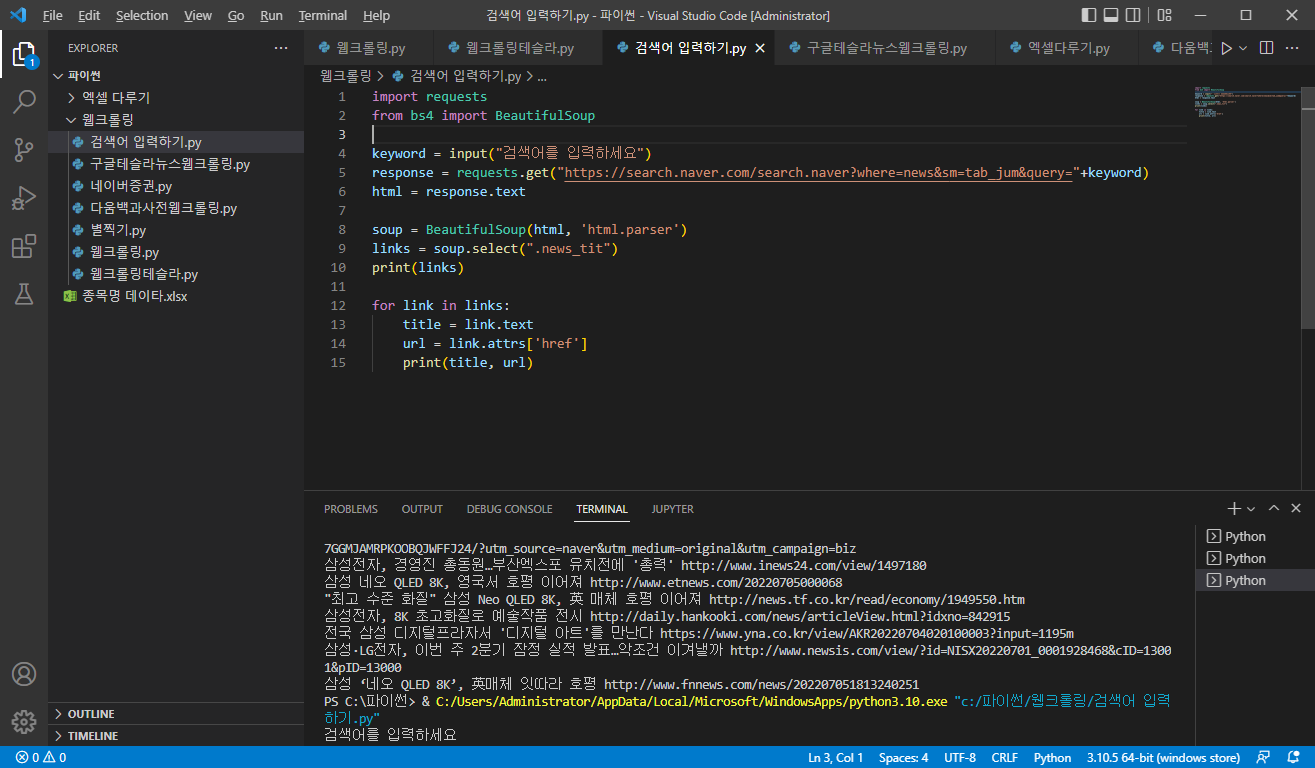Select Python interpreter 3.10.5 64-bit
This screenshot has width=1315, height=768.
[x=1163, y=758]
